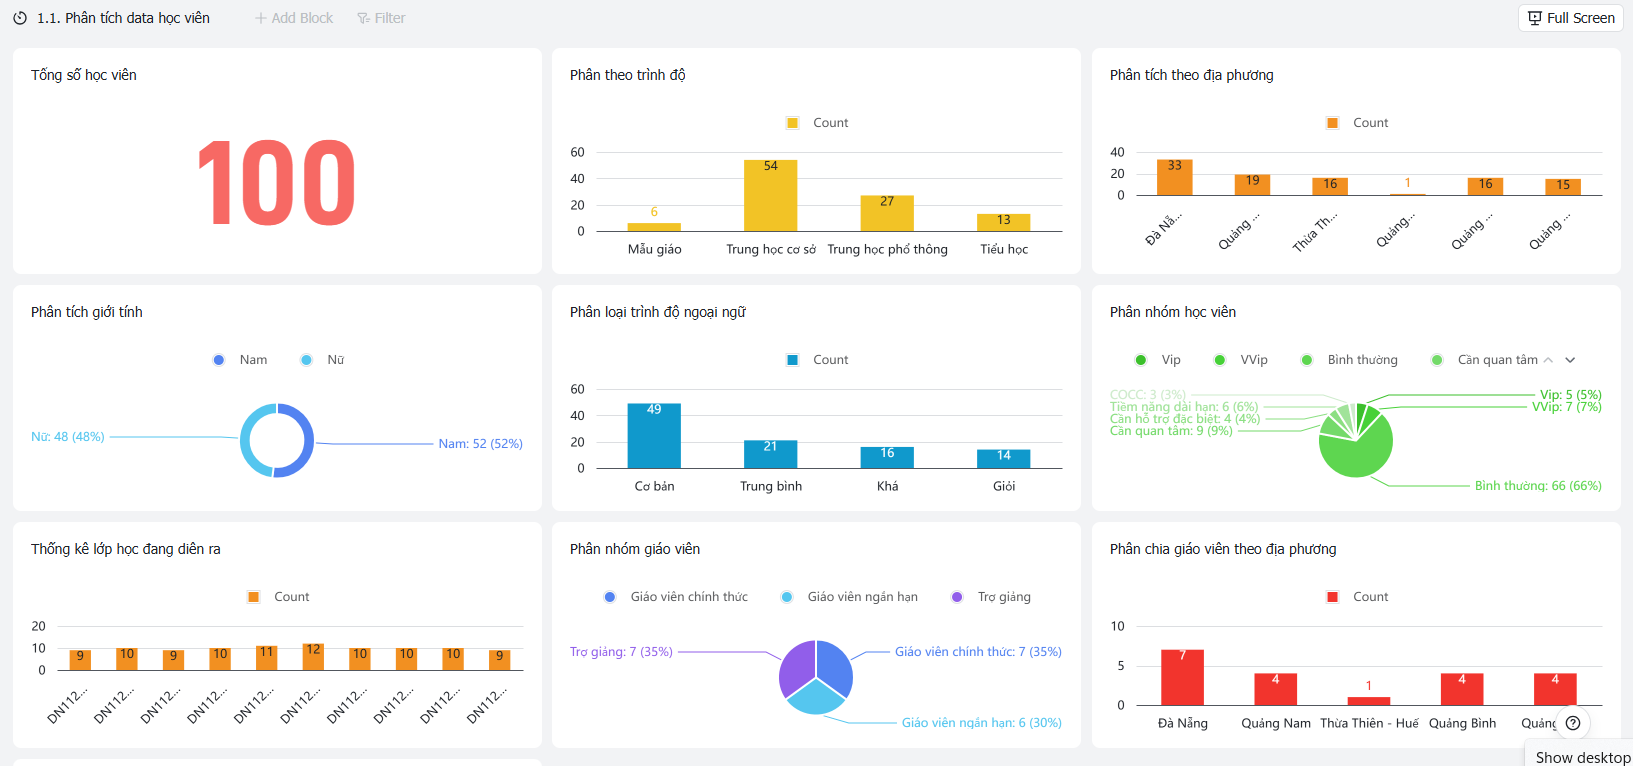
Task: Click Đà Nẵng teacher bar (7)
Action: pos(1182,678)
